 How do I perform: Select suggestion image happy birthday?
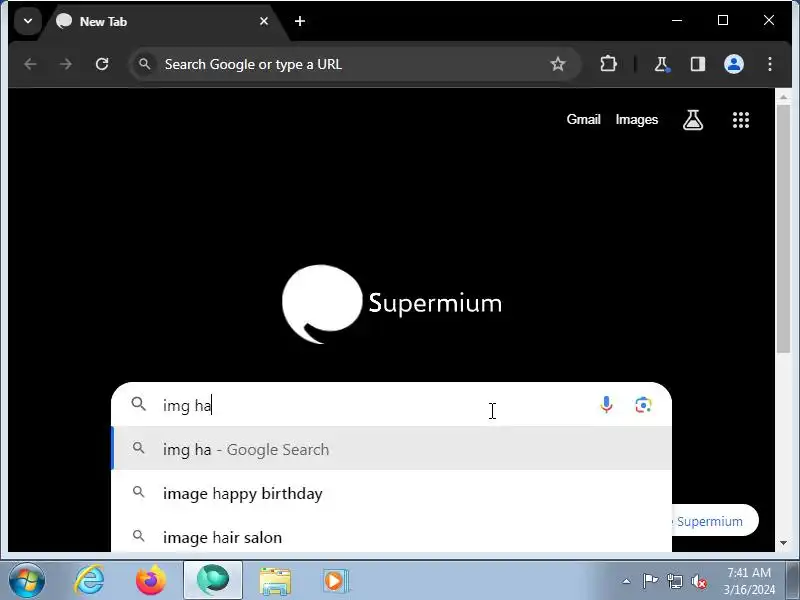tap(391, 493)
